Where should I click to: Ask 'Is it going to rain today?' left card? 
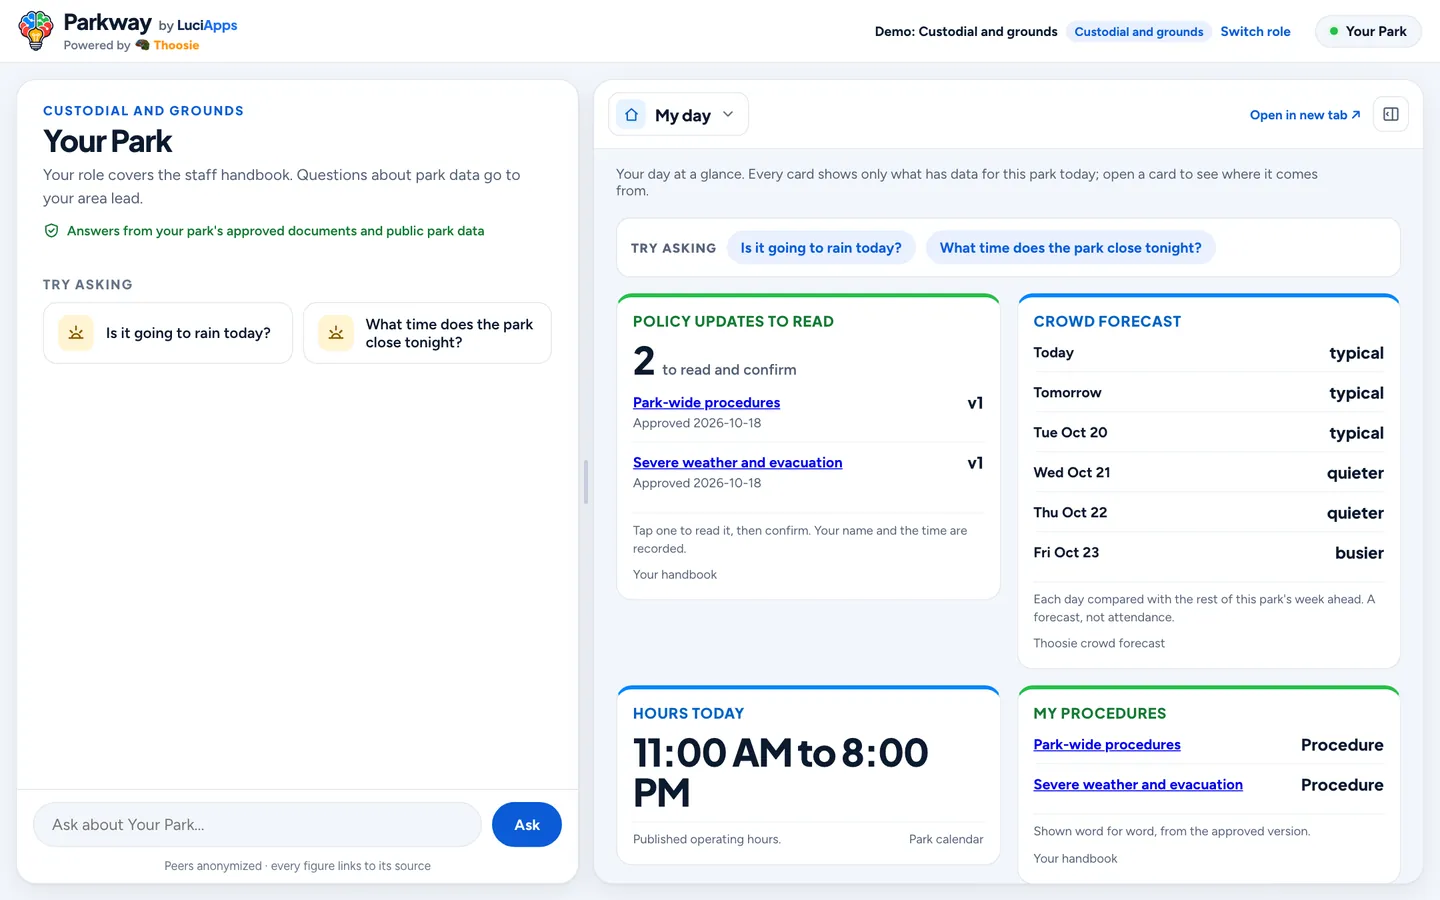click(x=168, y=333)
